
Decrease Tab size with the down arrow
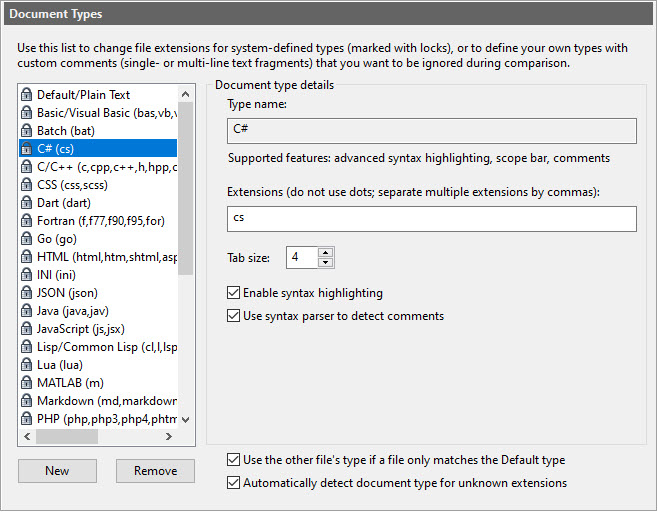pyautogui.click(x=326, y=263)
